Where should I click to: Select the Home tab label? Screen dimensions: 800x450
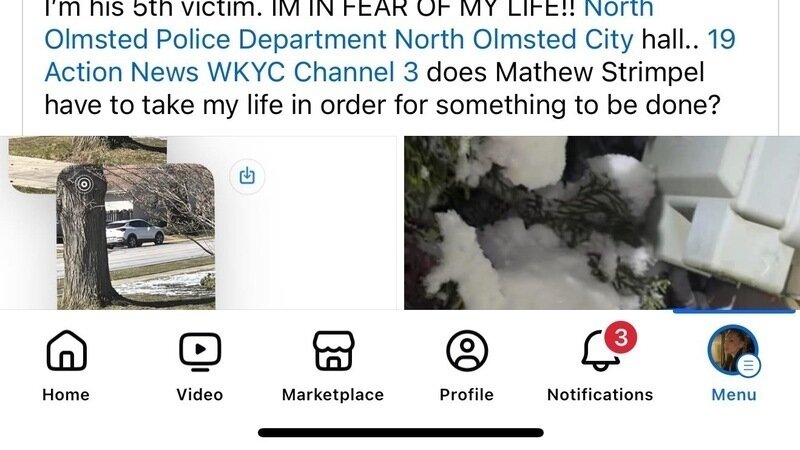66,394
